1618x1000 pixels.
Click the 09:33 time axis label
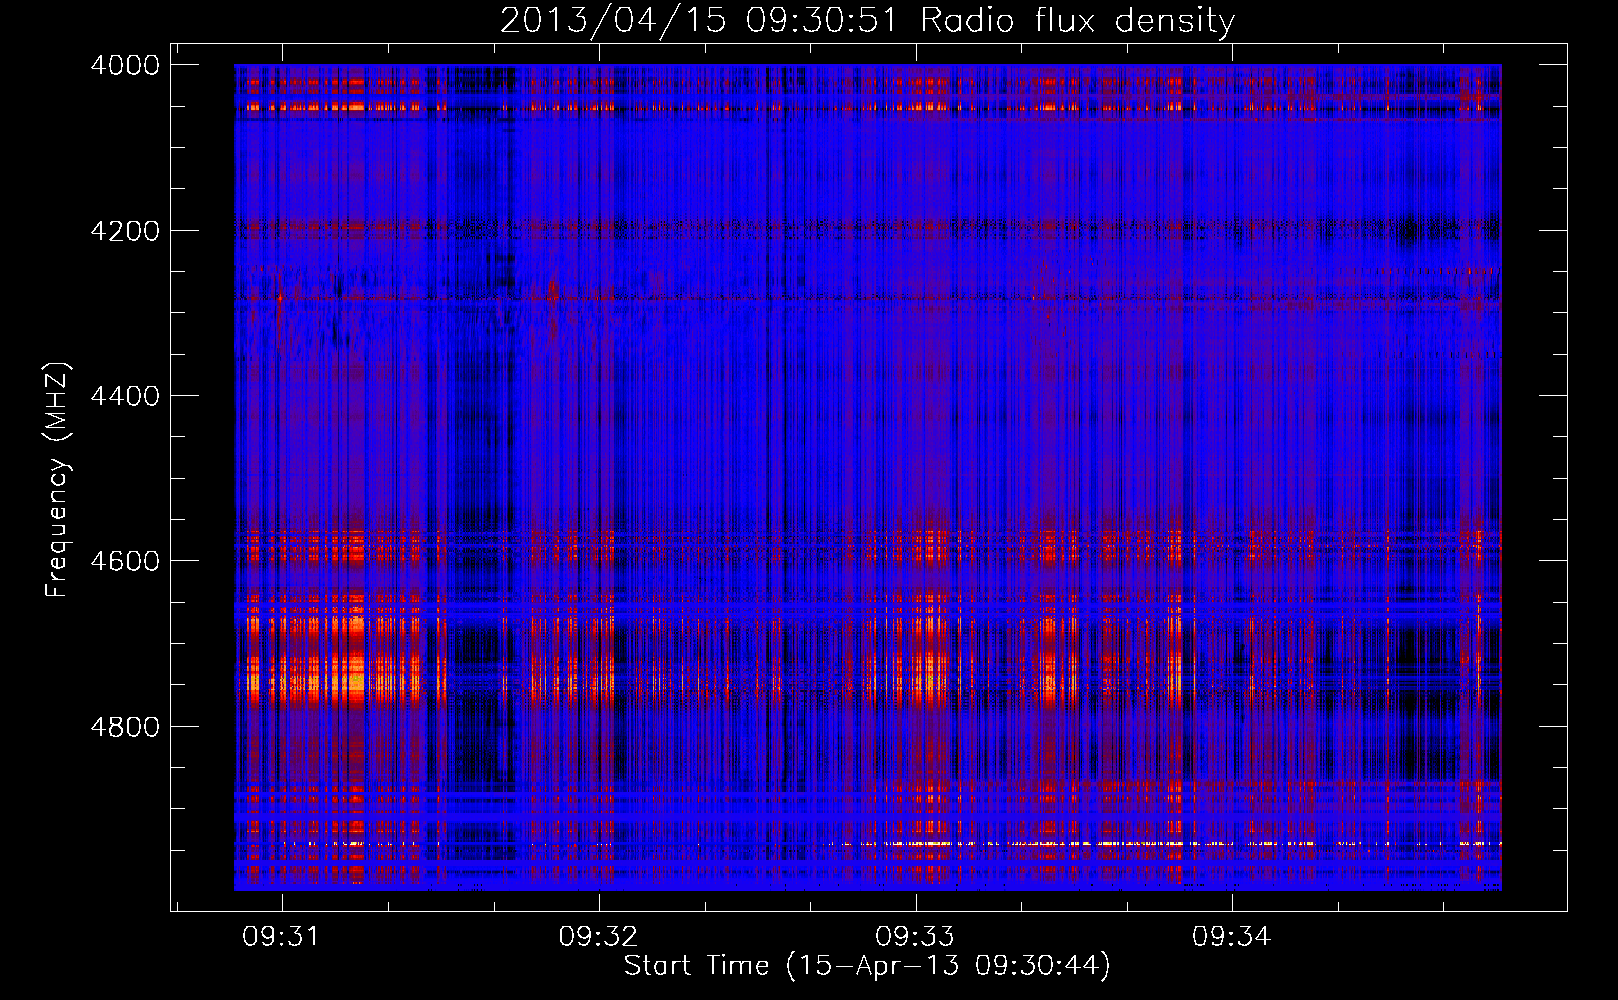(x=915, y=936)
